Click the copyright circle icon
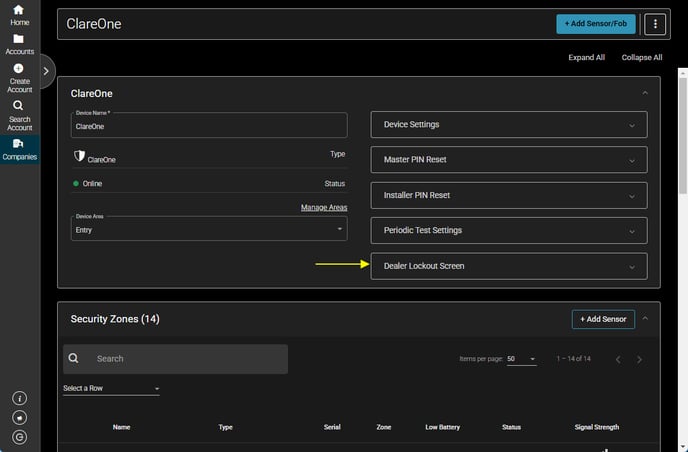Viewport: 688px width, 452px height. tap(19, 437)
